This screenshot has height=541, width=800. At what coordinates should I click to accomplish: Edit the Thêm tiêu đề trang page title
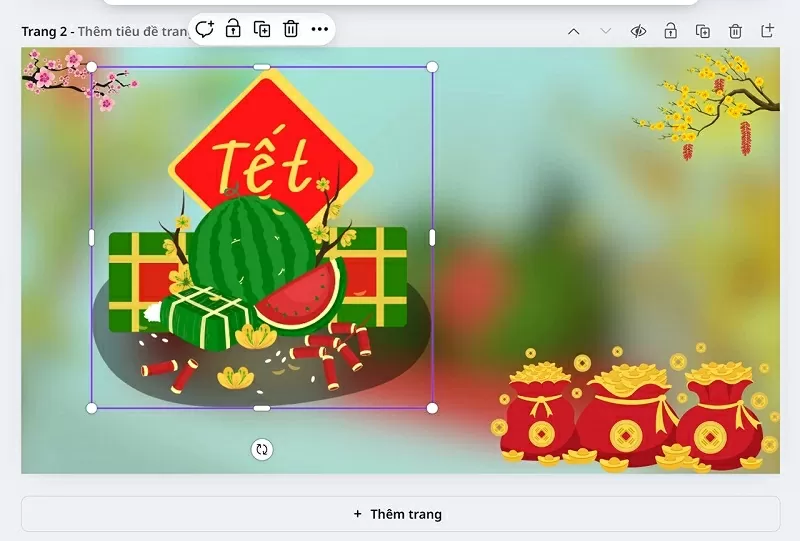click(134, 32)
